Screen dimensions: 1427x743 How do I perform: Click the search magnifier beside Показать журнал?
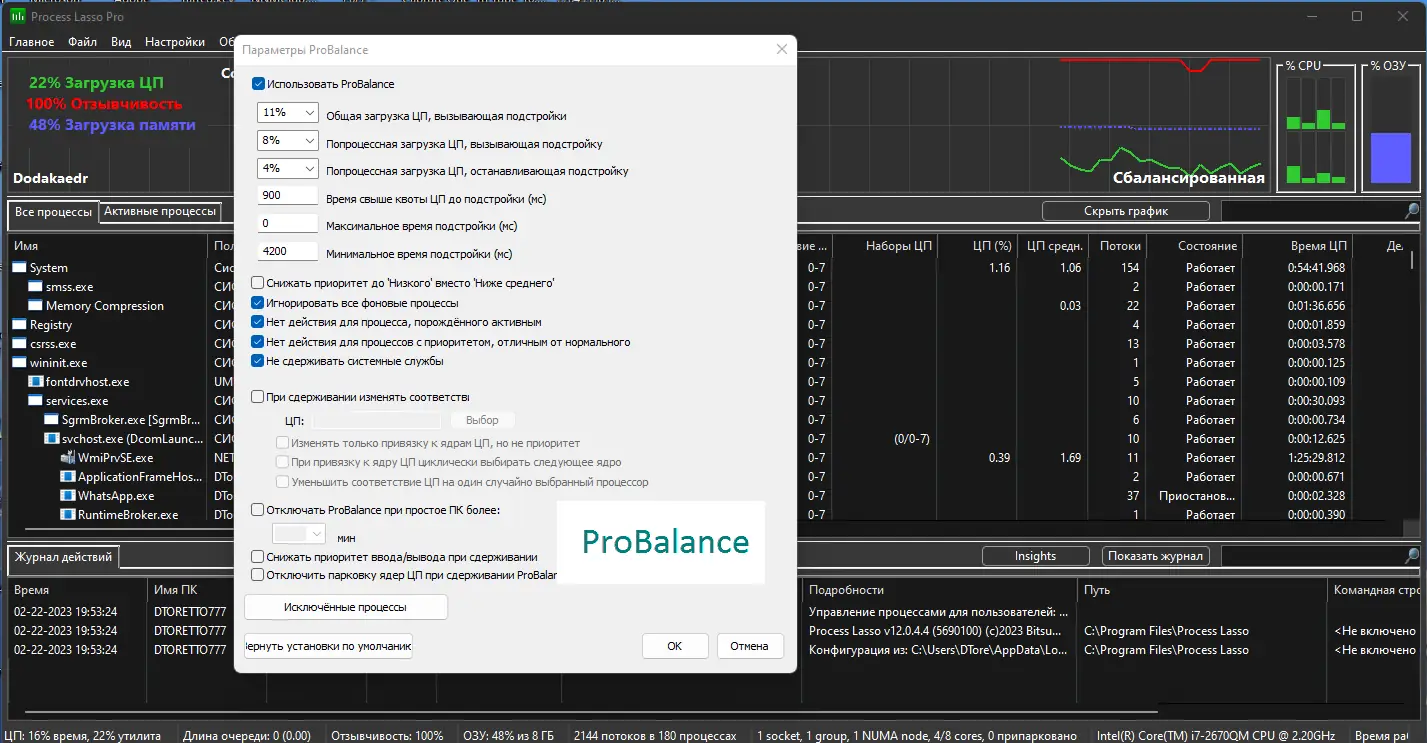(x=1411, y=556)
